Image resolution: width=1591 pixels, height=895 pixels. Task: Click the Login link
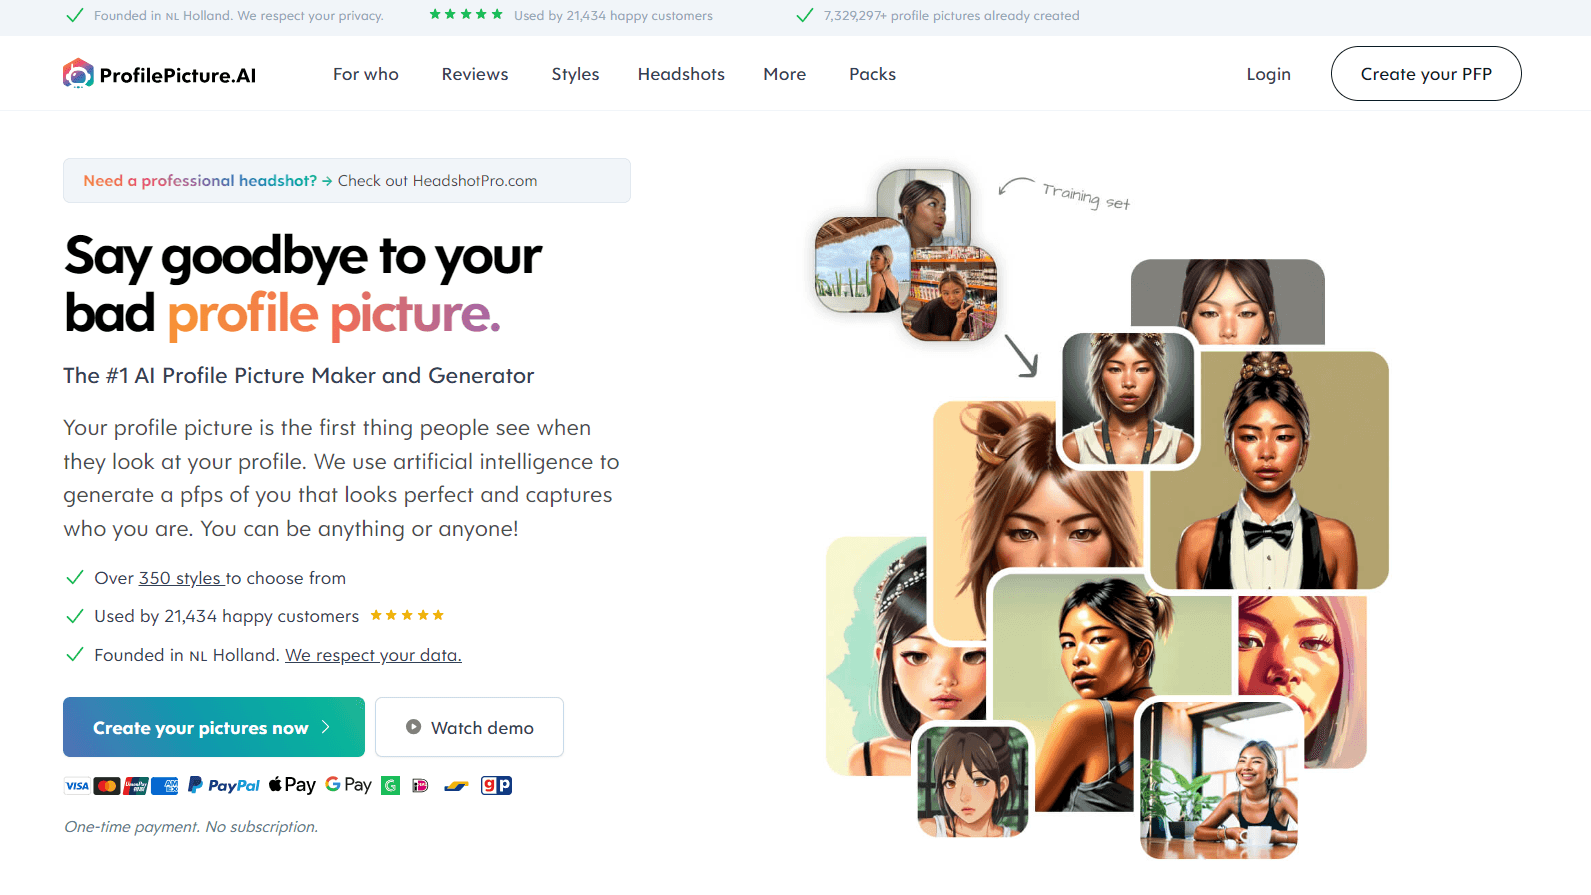point(1268,74)
